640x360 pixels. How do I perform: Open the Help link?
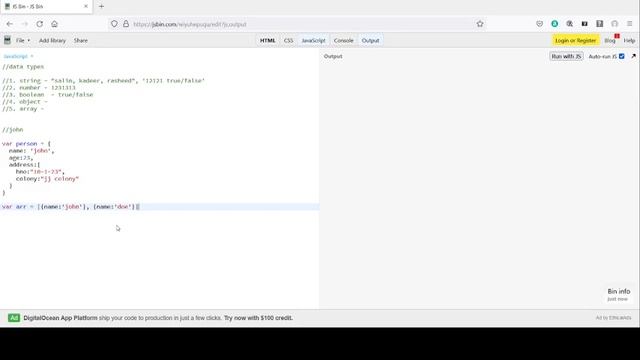629,40
